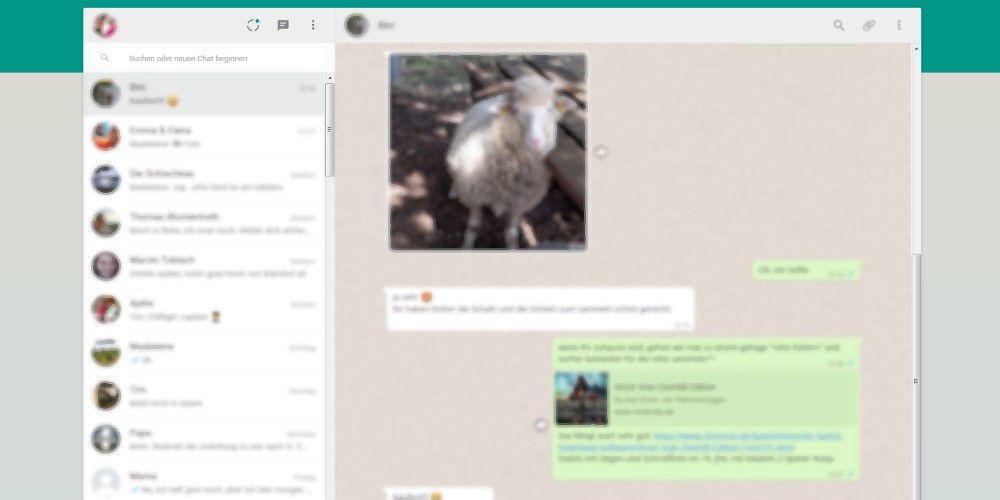The image size is (1000, 500).
Task: Click the conversation scroll-up arrow
Action: (916, 49)
